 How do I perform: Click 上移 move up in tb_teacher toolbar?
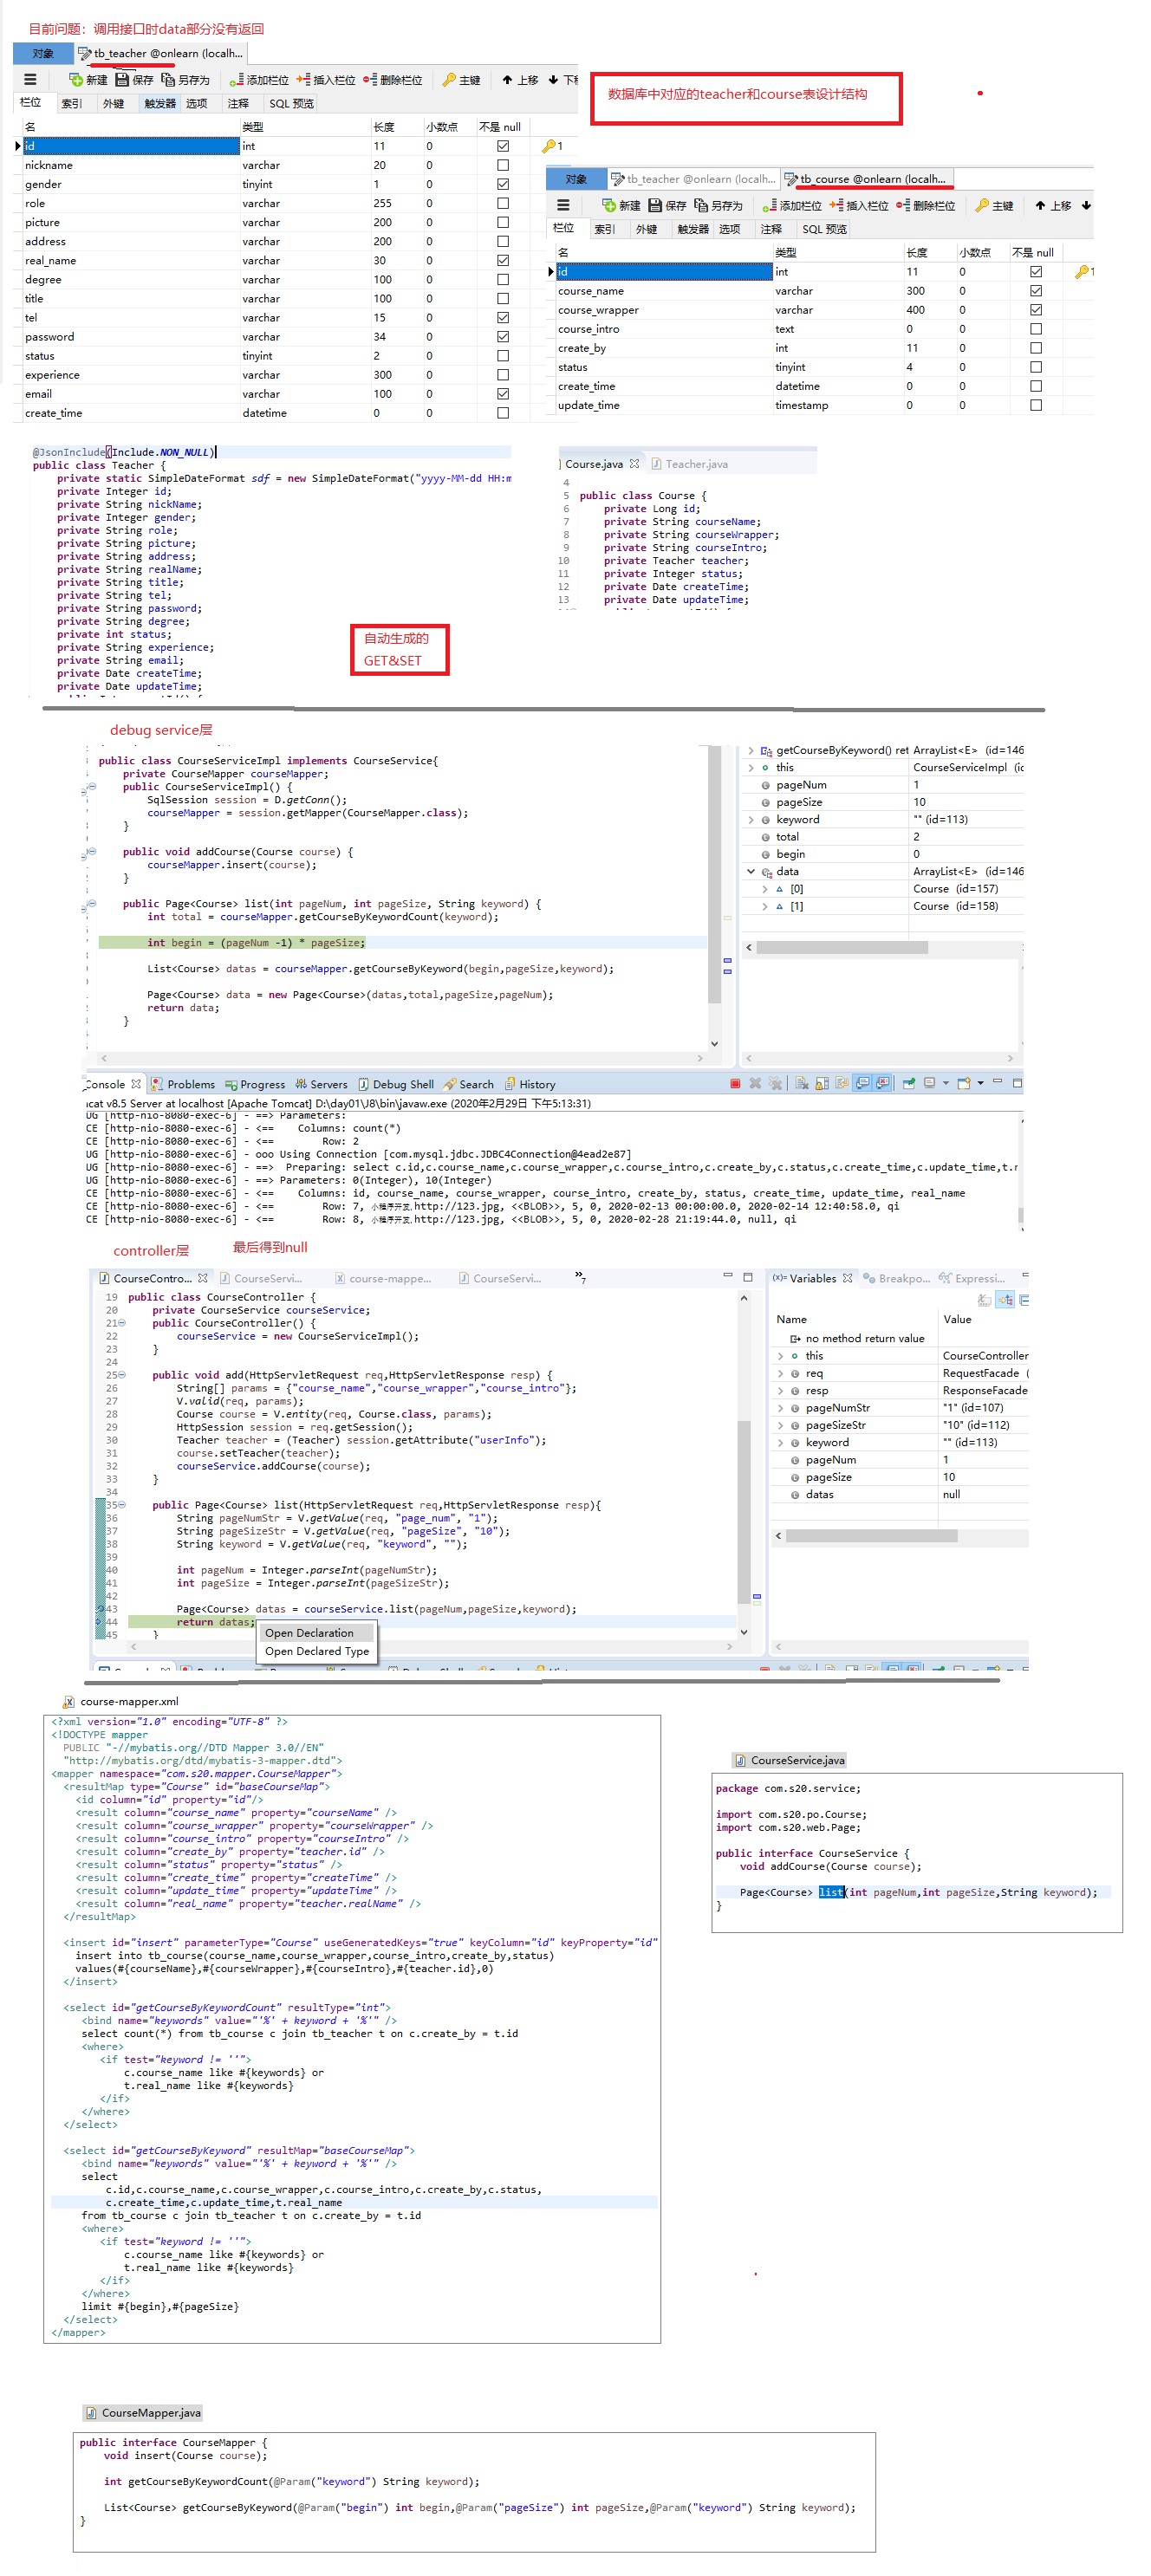(x=520, y=80)
